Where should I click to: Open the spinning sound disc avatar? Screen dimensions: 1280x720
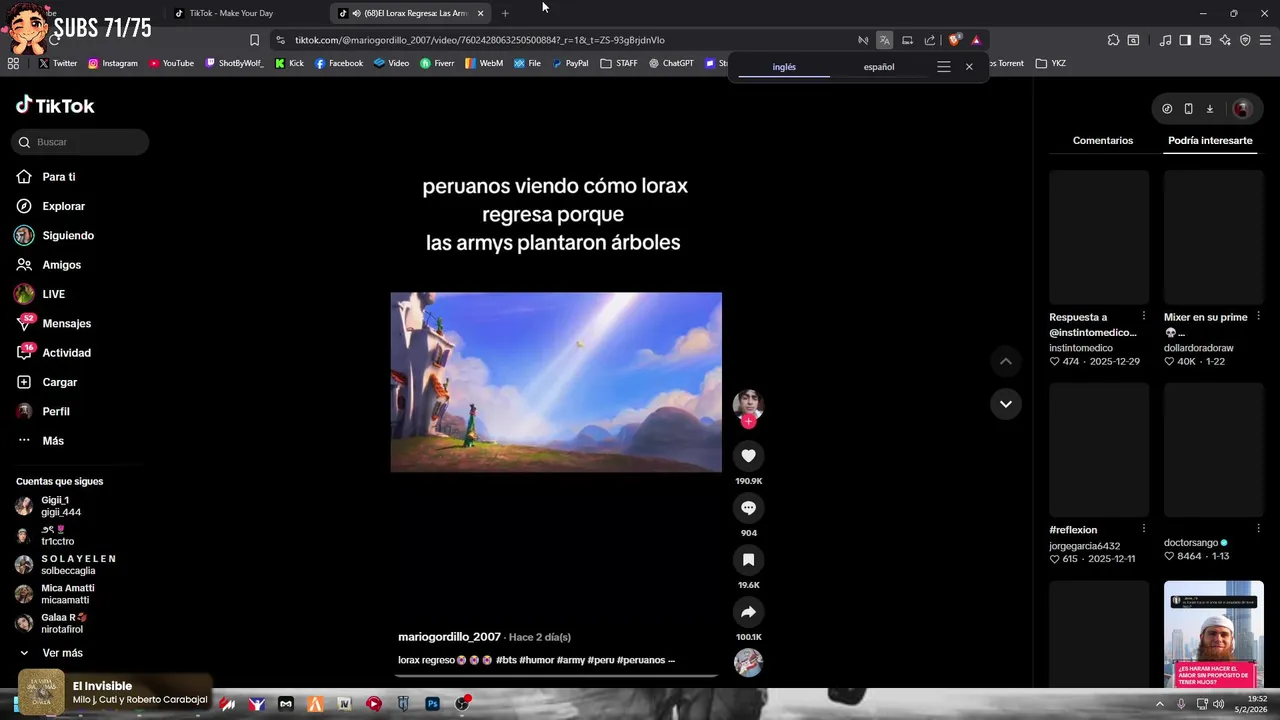[x=748, y=662]
